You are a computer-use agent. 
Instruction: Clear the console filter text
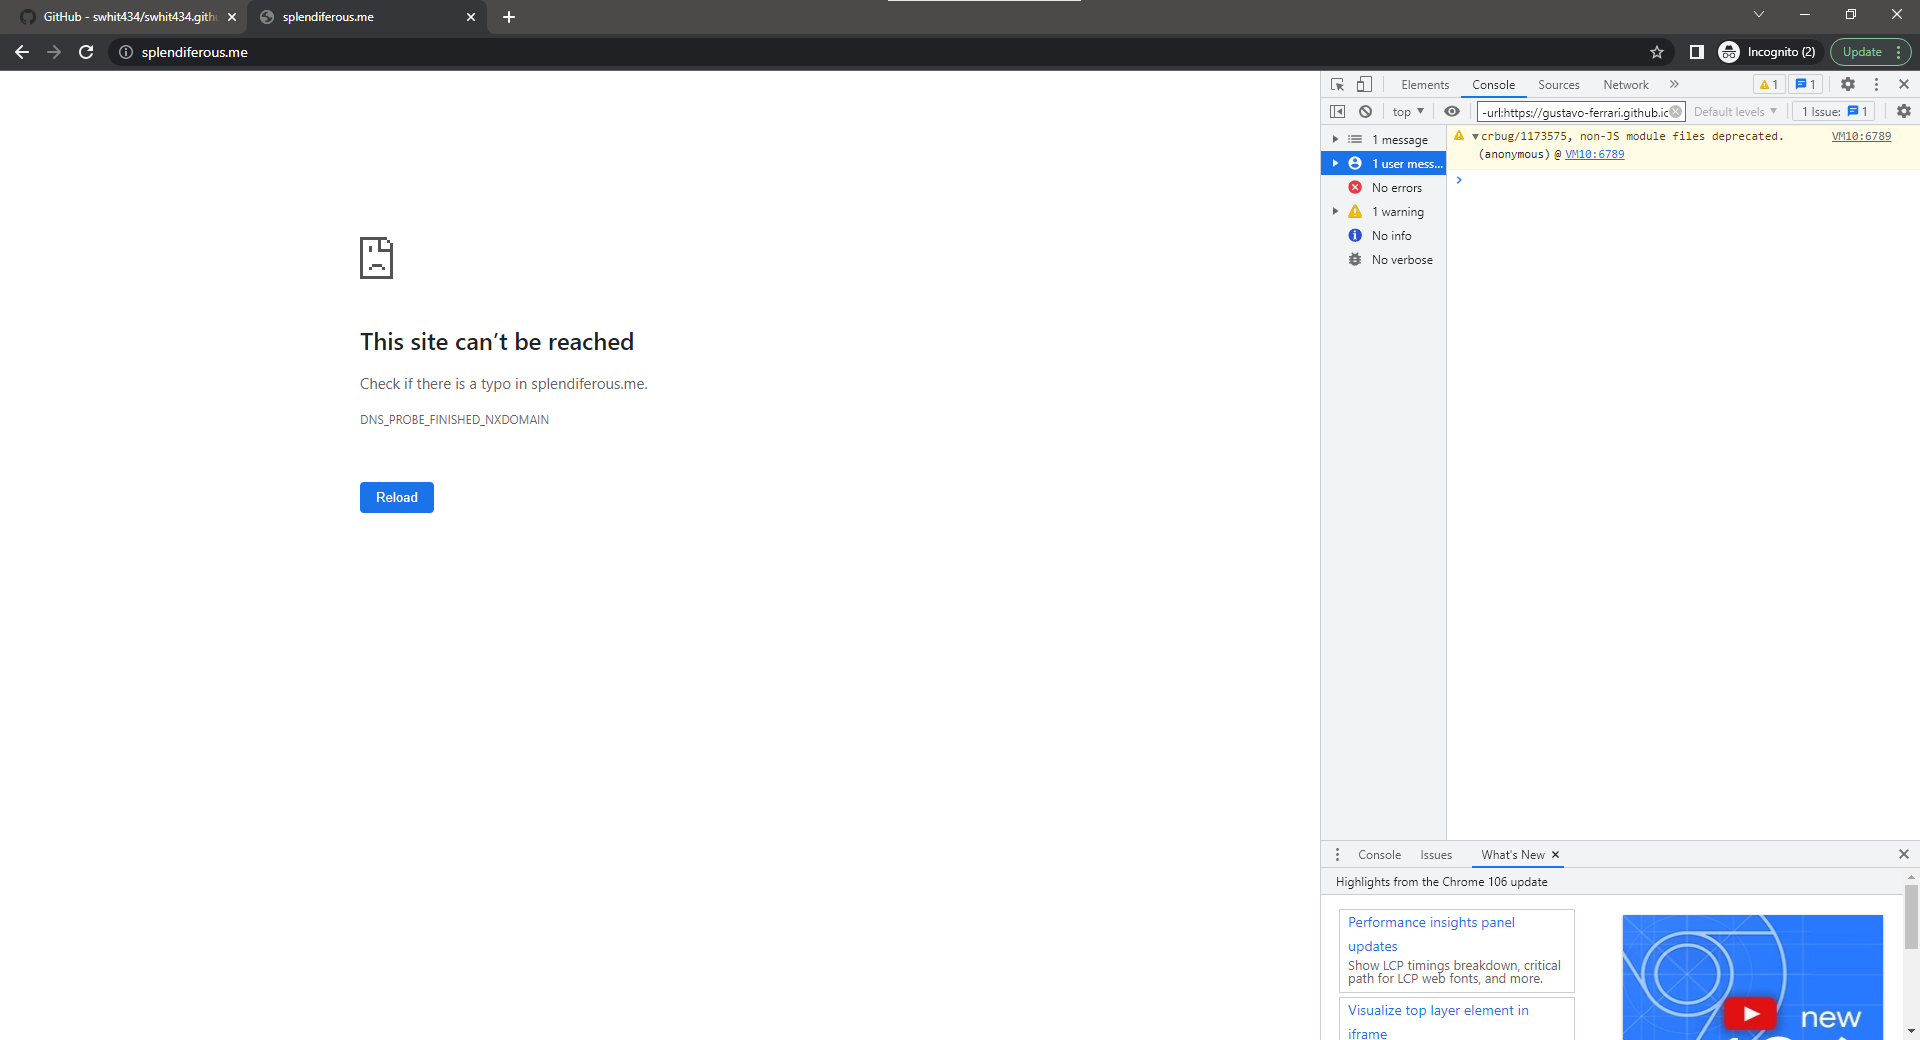click(1676, 112)
